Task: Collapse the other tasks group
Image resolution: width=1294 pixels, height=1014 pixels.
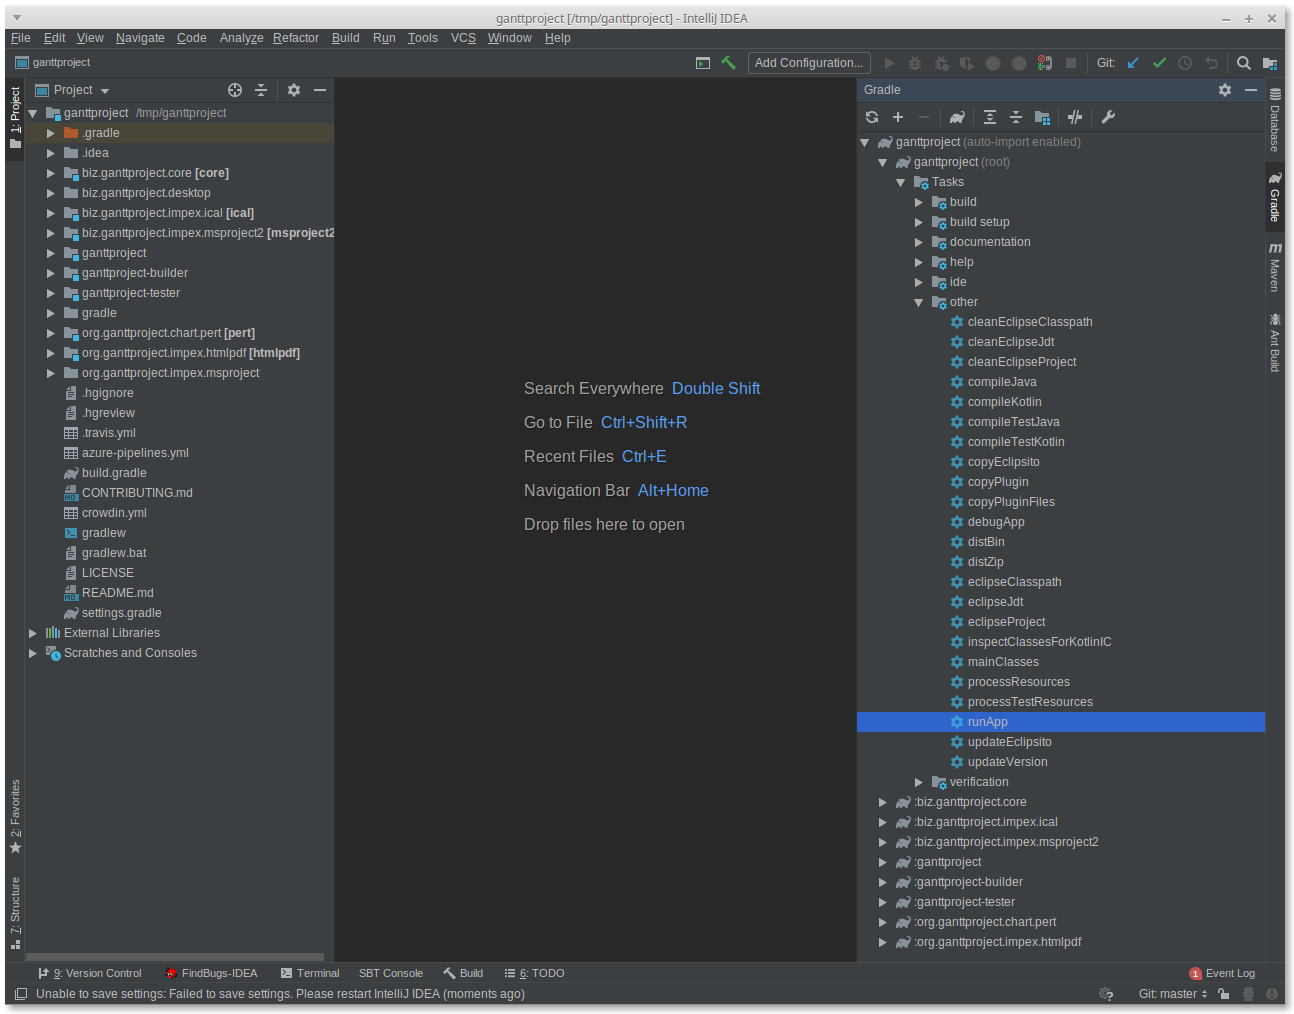Action: pos(919,302)
